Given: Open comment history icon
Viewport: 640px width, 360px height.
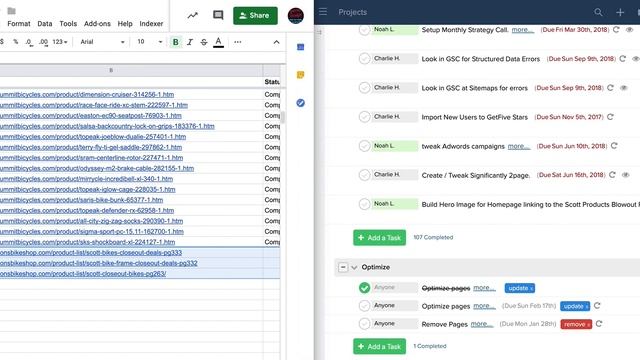Looking at the screenshot, I should [x=218, y=16].
